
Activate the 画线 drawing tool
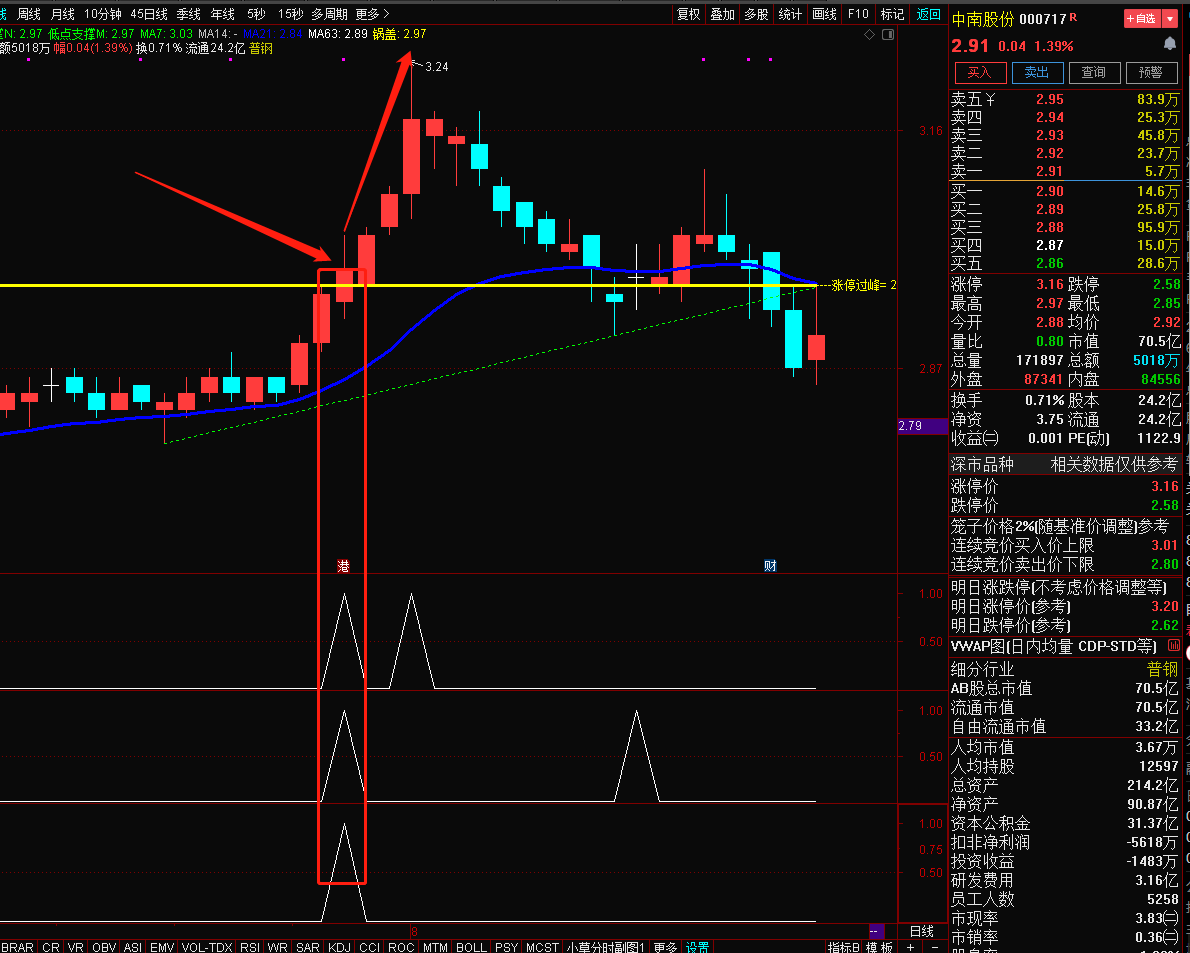tap(824, 14)
